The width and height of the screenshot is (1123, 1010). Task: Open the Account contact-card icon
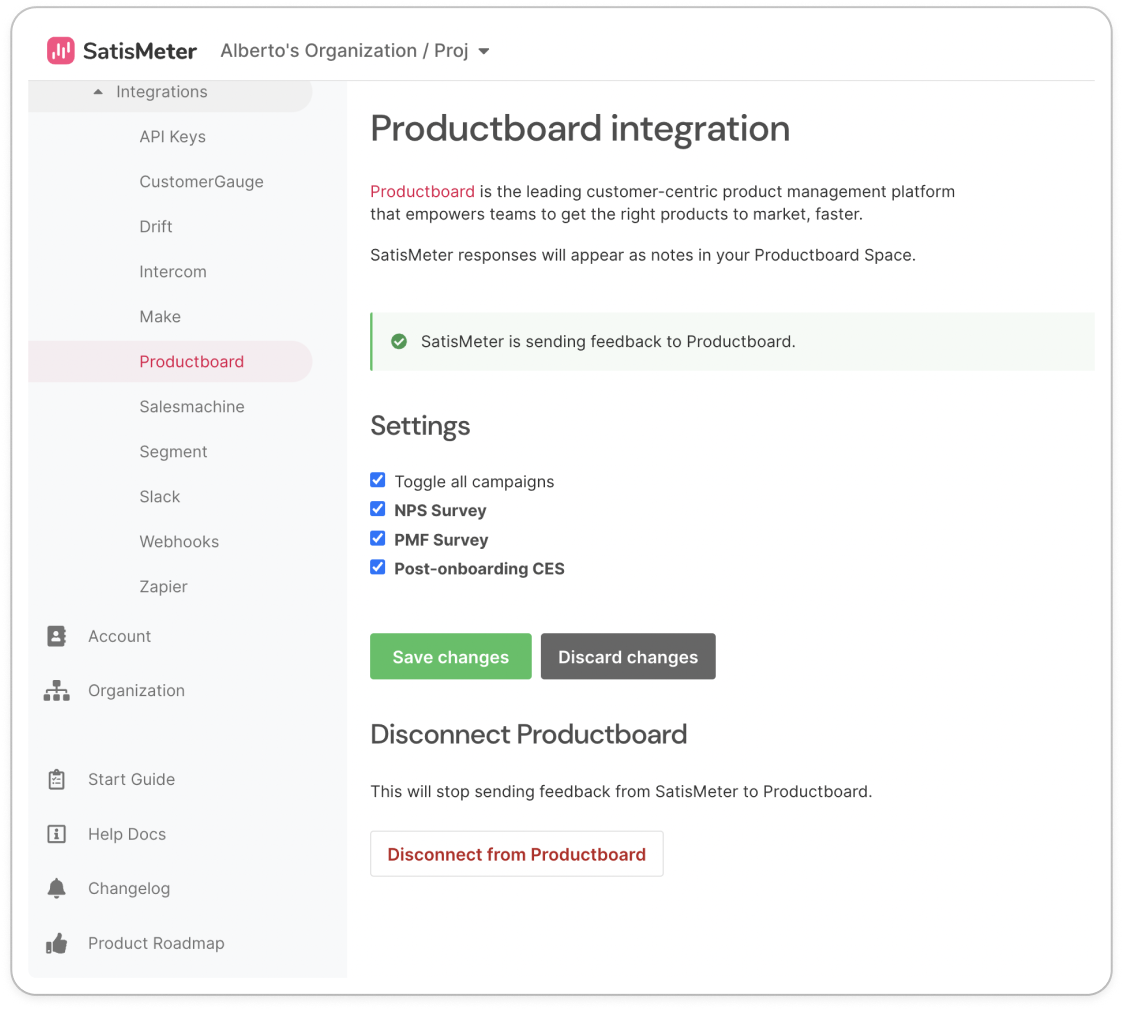tap(57, 636)
